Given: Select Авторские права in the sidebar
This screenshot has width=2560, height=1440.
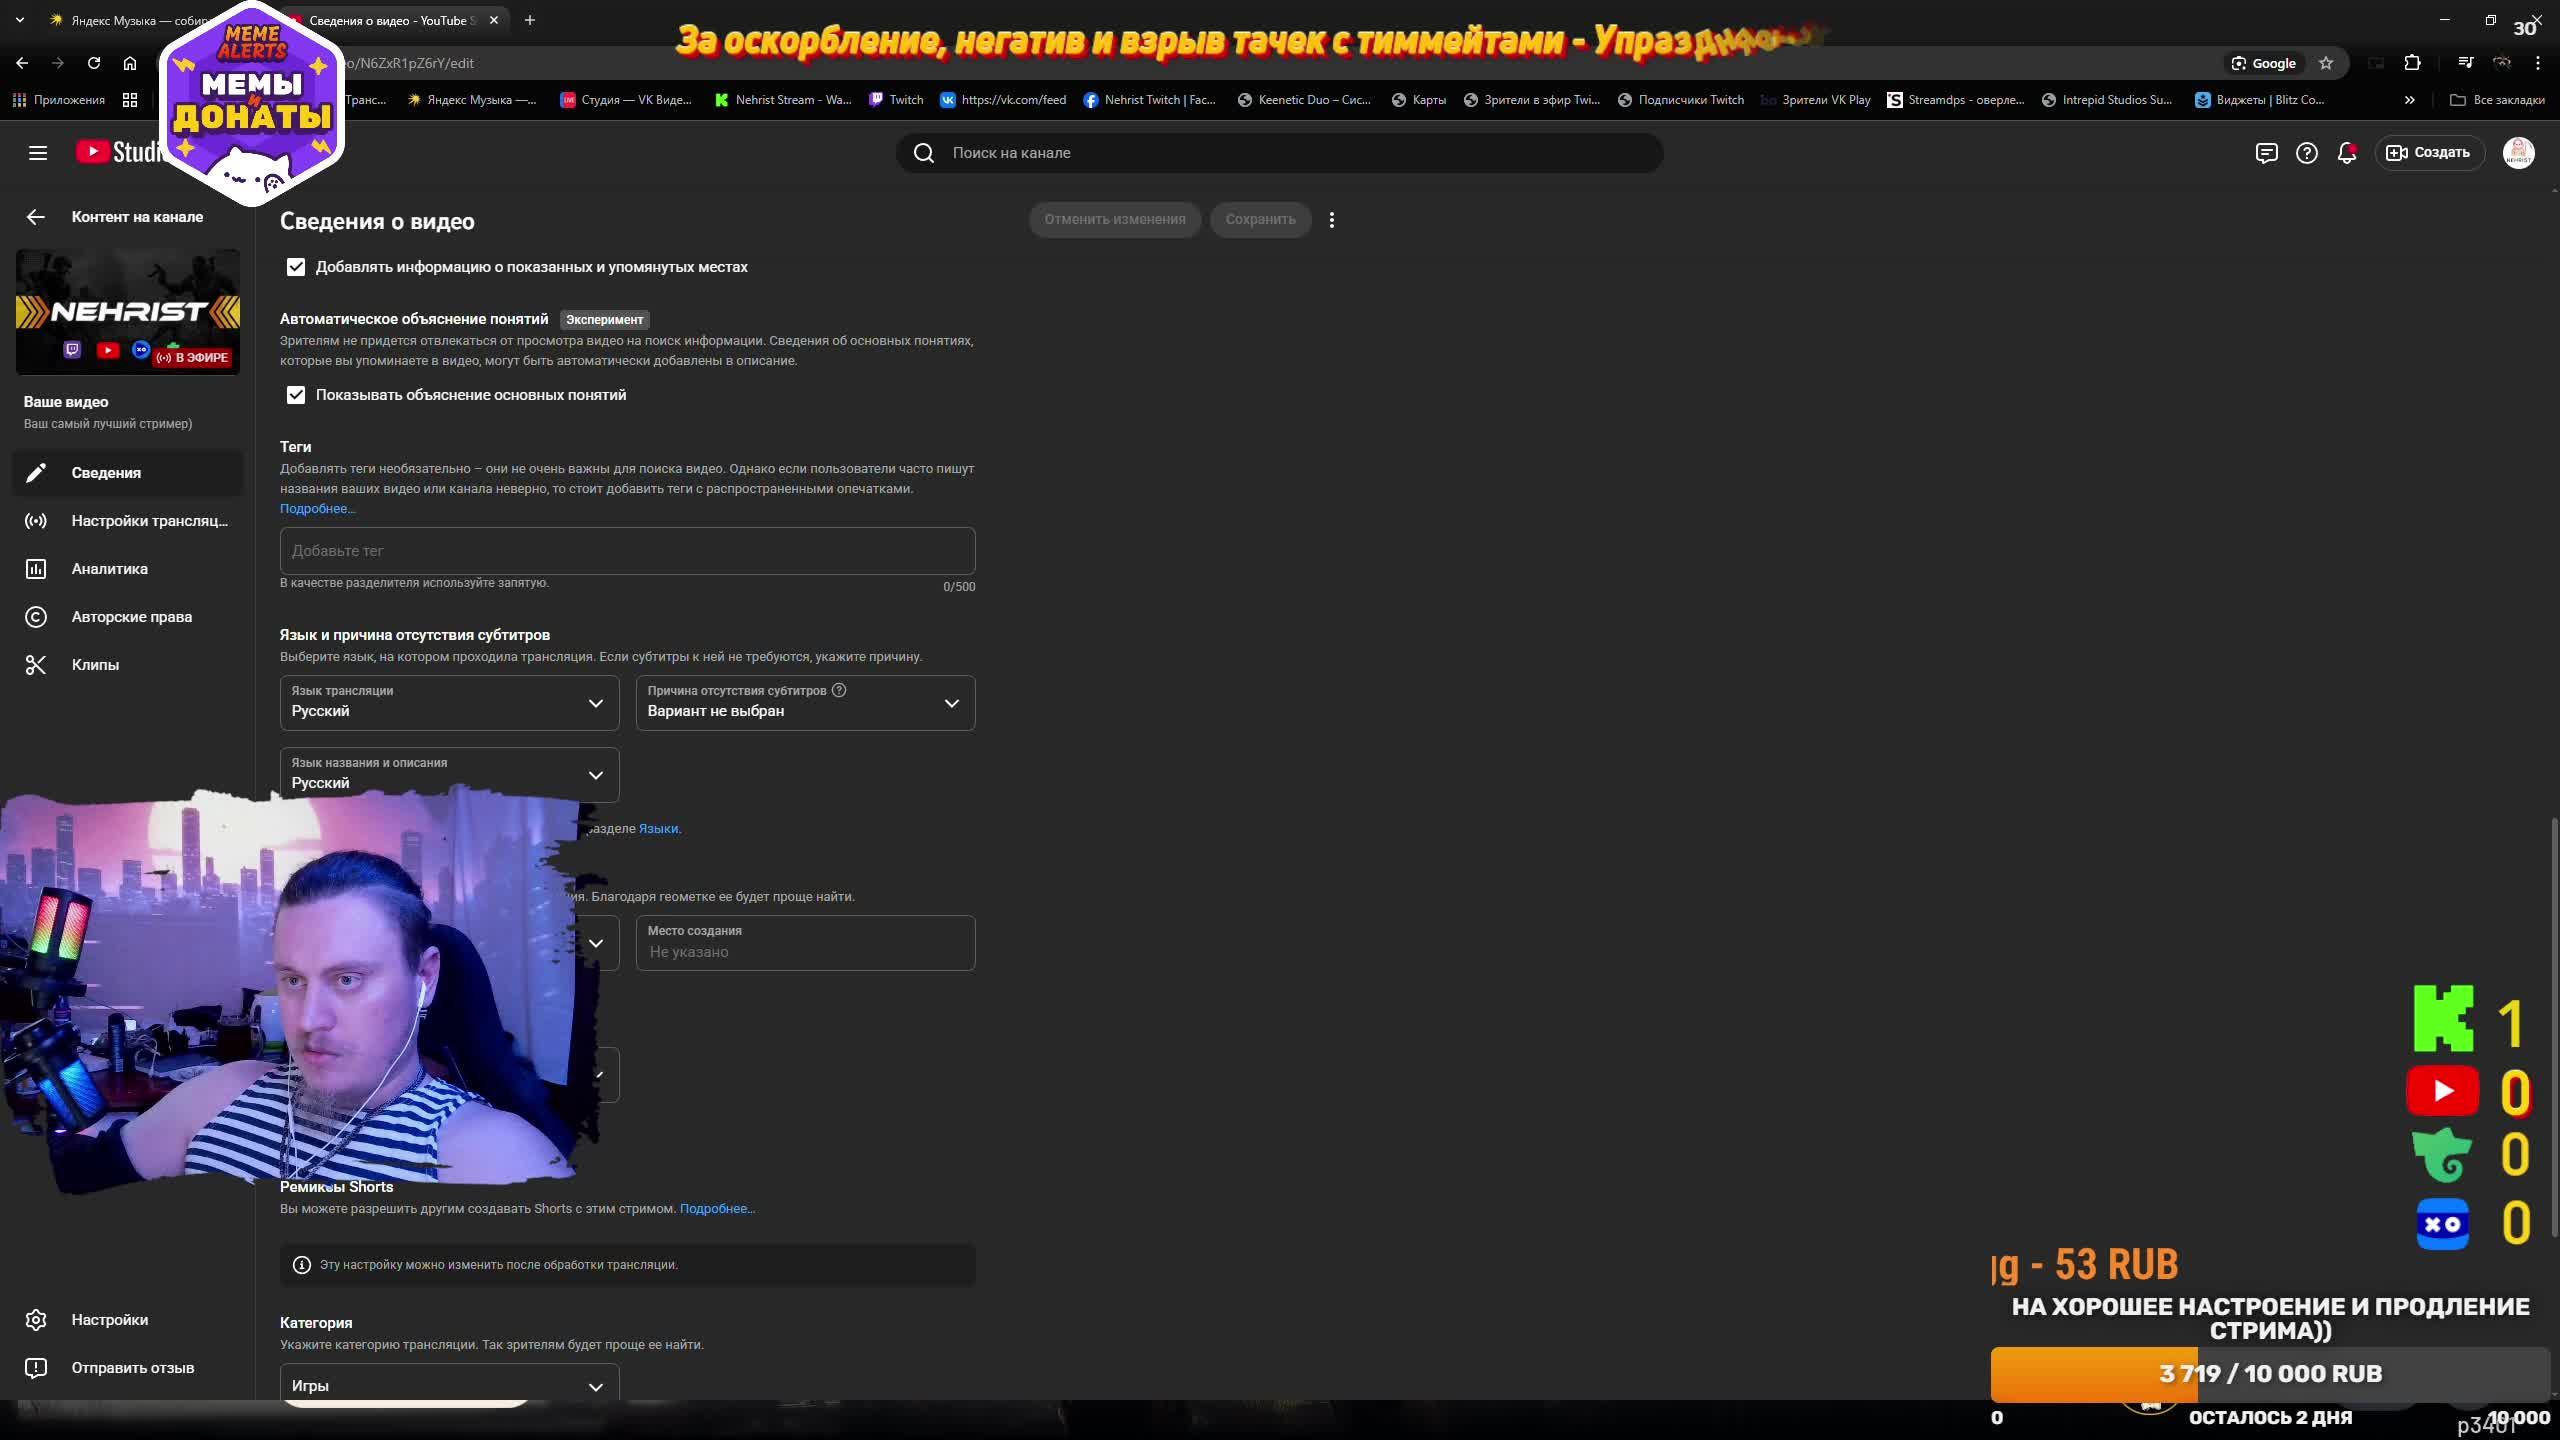Looking at the screenshot, I should [x=131, y=617].
